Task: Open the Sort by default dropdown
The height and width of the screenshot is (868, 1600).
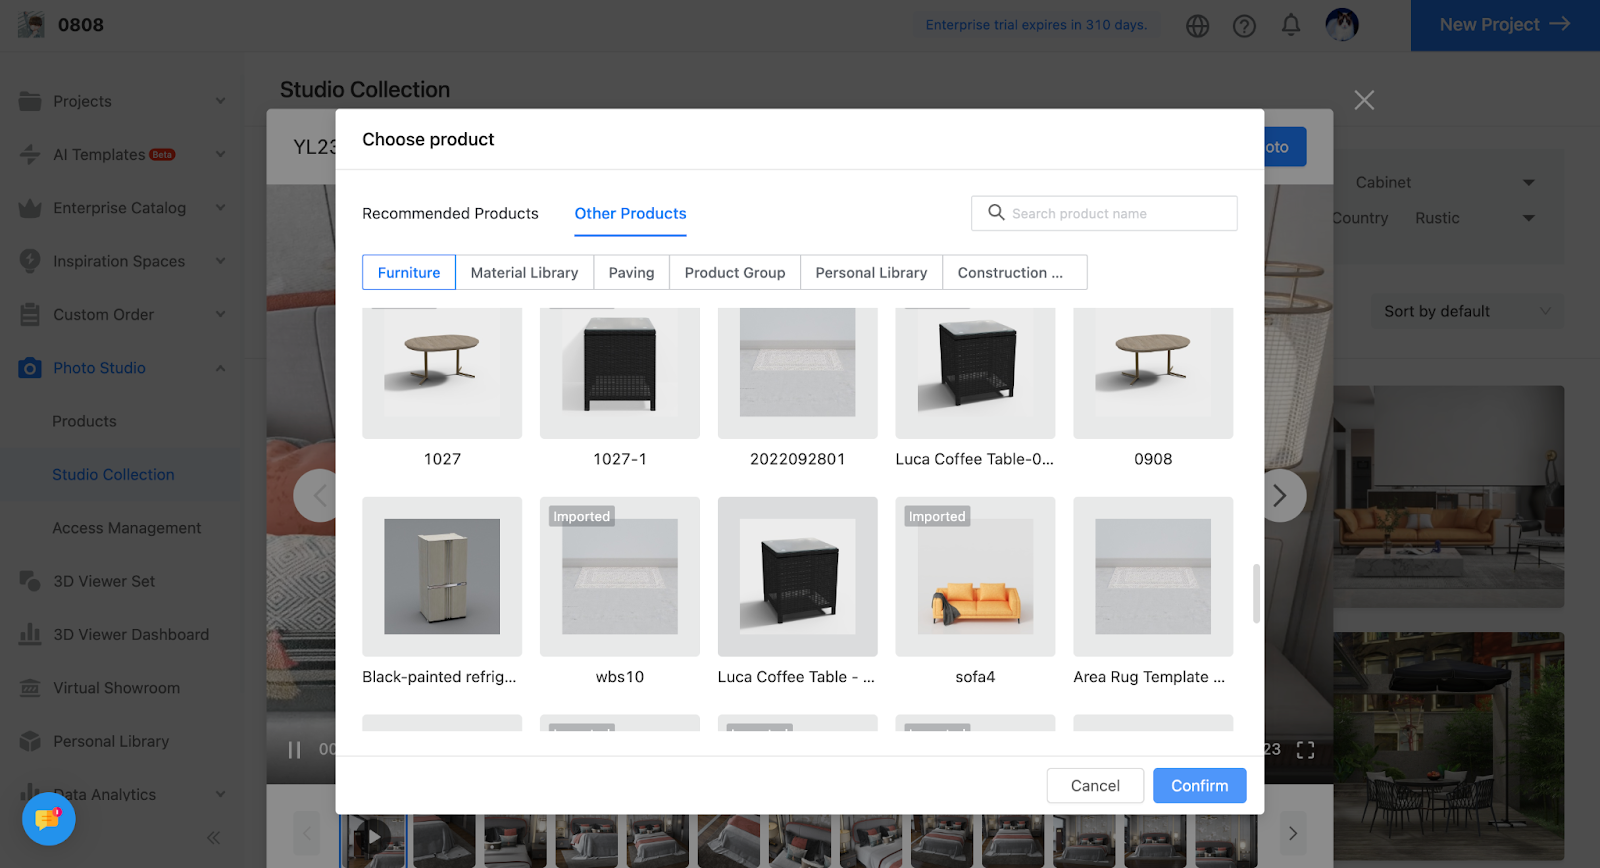Action: [1465, 312]
